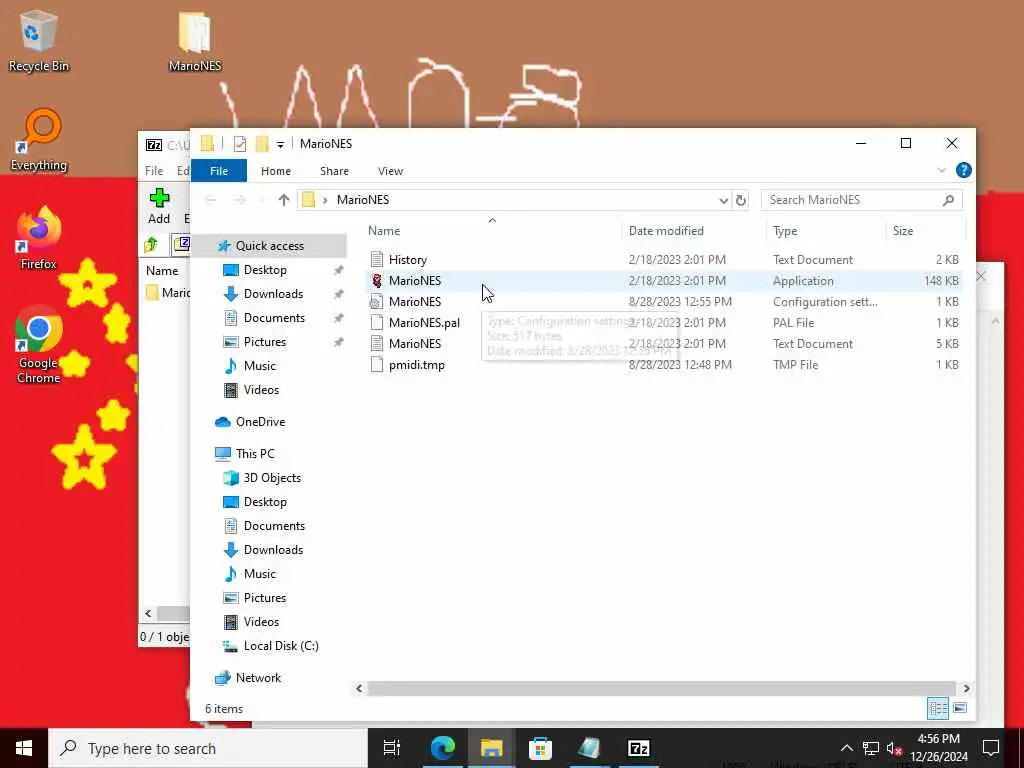Viewport: 1024px width, 768px height.
Task: Launch the Firefox desktop shortcut
Action: (39, 238)
